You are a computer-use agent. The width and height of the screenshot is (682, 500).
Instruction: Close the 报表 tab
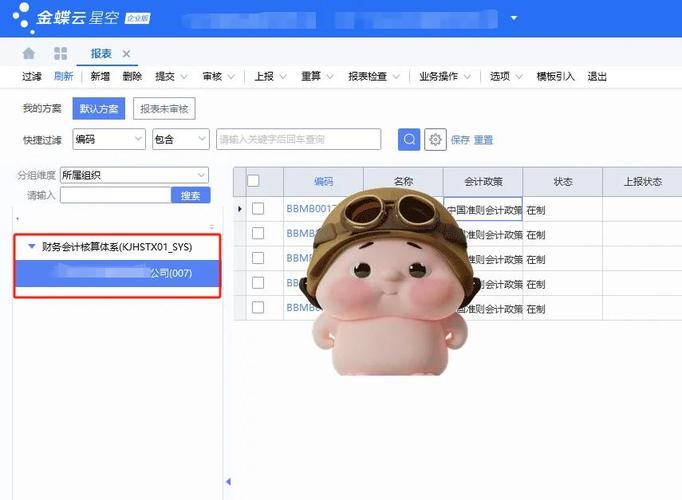click(126, 54)
